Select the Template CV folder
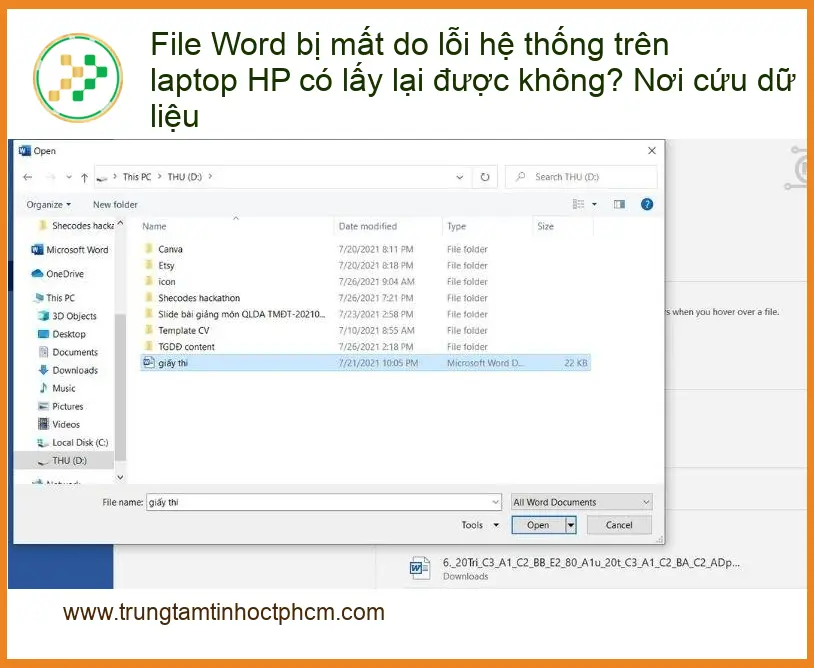The width and height of the screenshot is (814, 668). pos(365,331)
